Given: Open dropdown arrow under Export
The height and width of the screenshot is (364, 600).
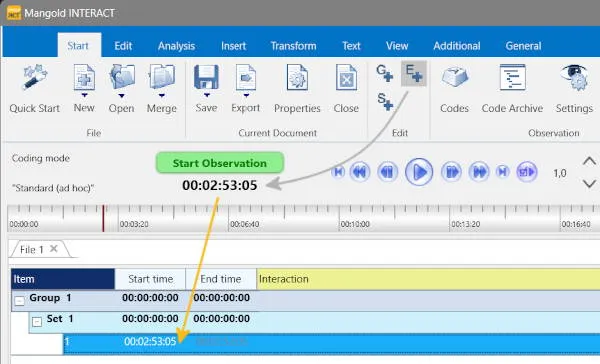Looking at the screenshot, I should (246, 95).
